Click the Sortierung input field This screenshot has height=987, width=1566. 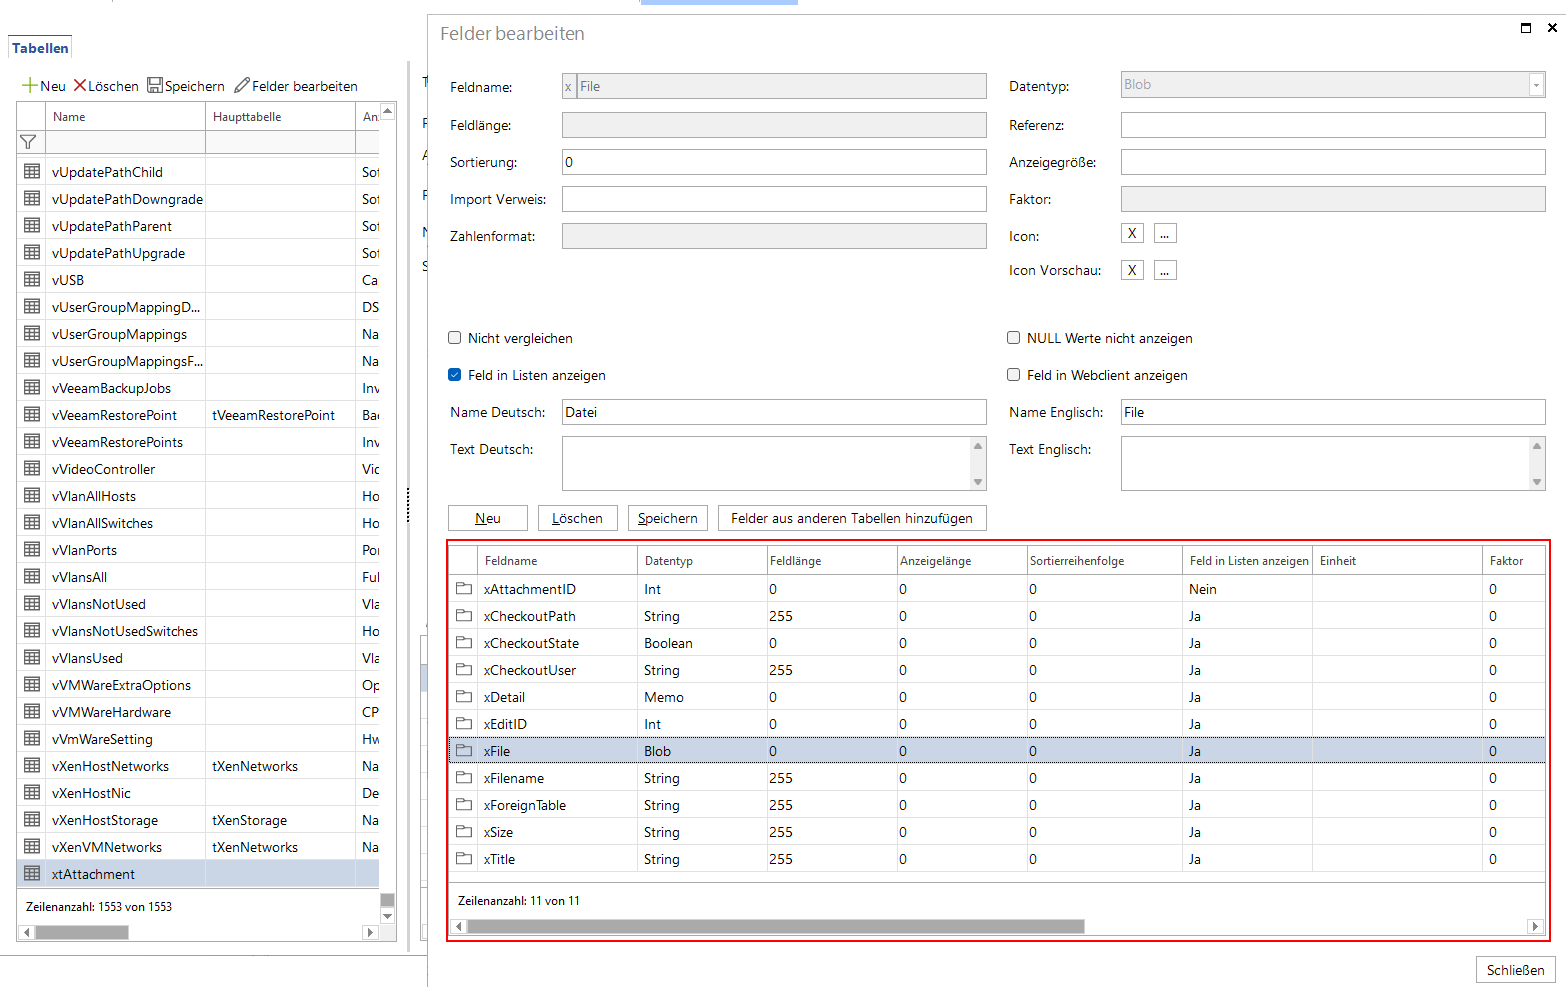pyautogui.click(x=774, y=162)
